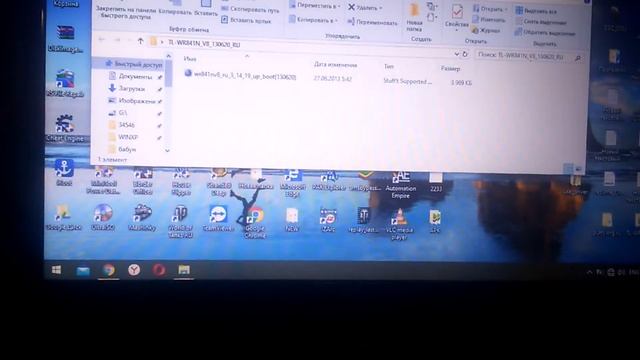Click the Копировать (Copy) ribbon button
Image resolution: width=640 pixels, height=360 pixels.
175,9
